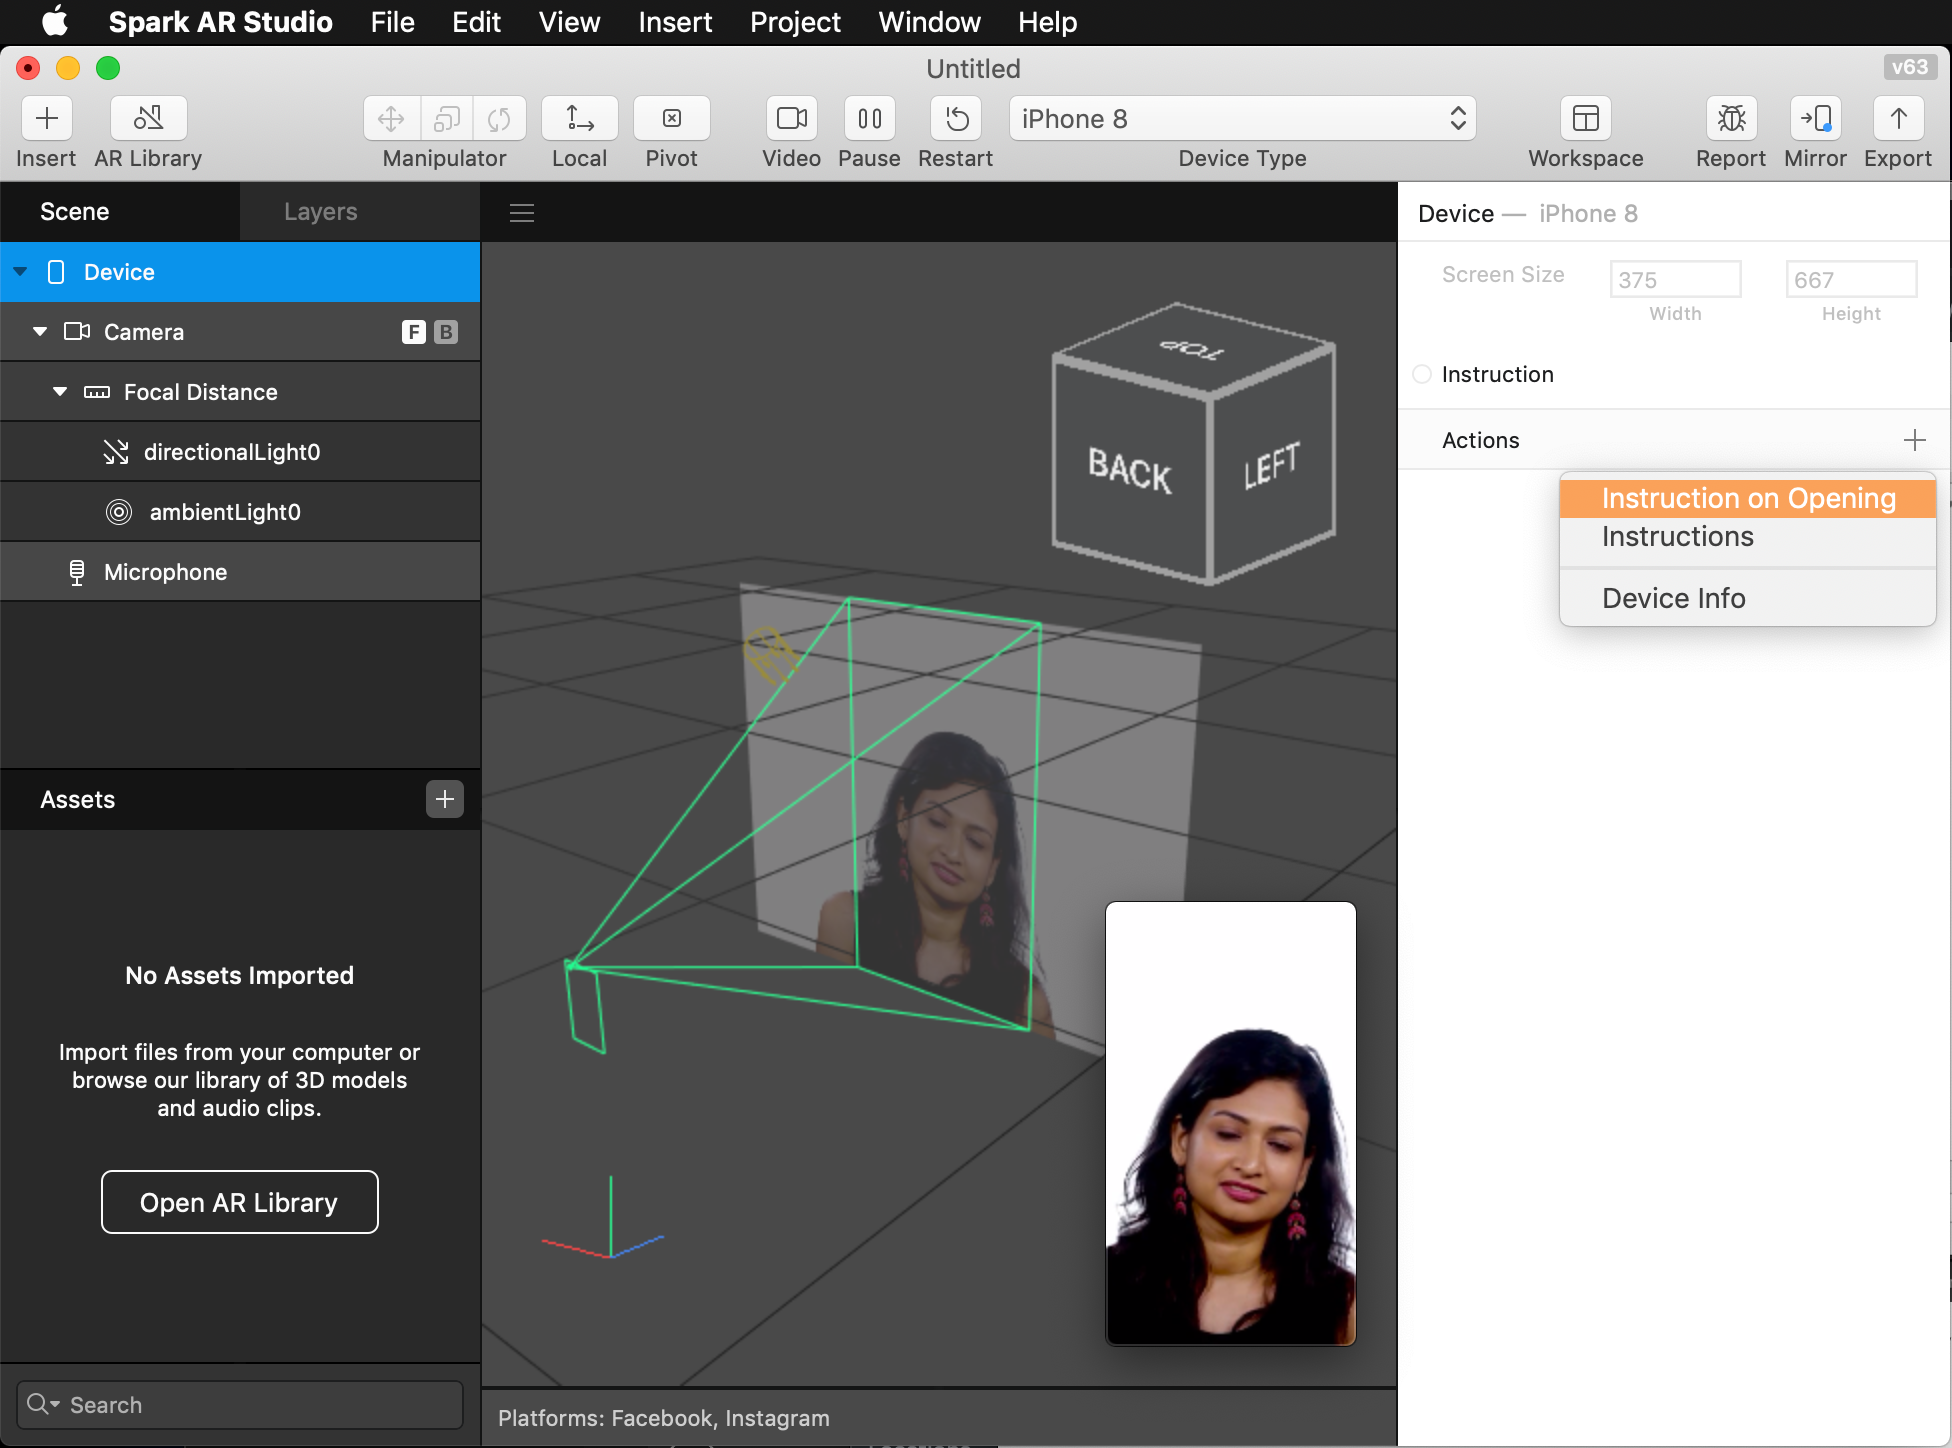
Task: Click the TOP face of view cube
Action: 1192,349
